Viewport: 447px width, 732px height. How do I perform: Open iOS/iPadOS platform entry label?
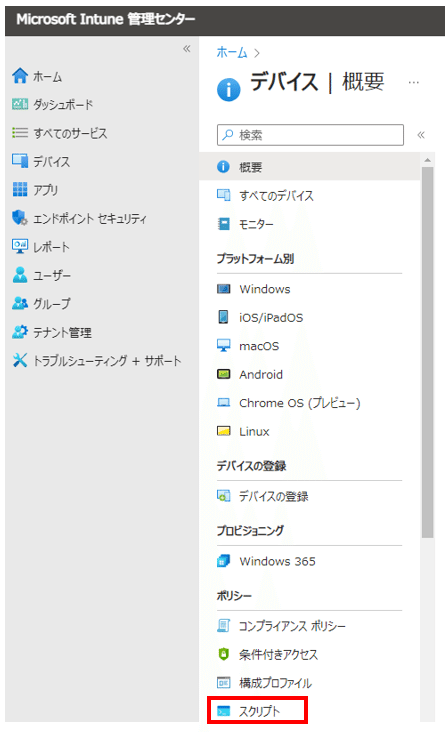pos(271,317)
